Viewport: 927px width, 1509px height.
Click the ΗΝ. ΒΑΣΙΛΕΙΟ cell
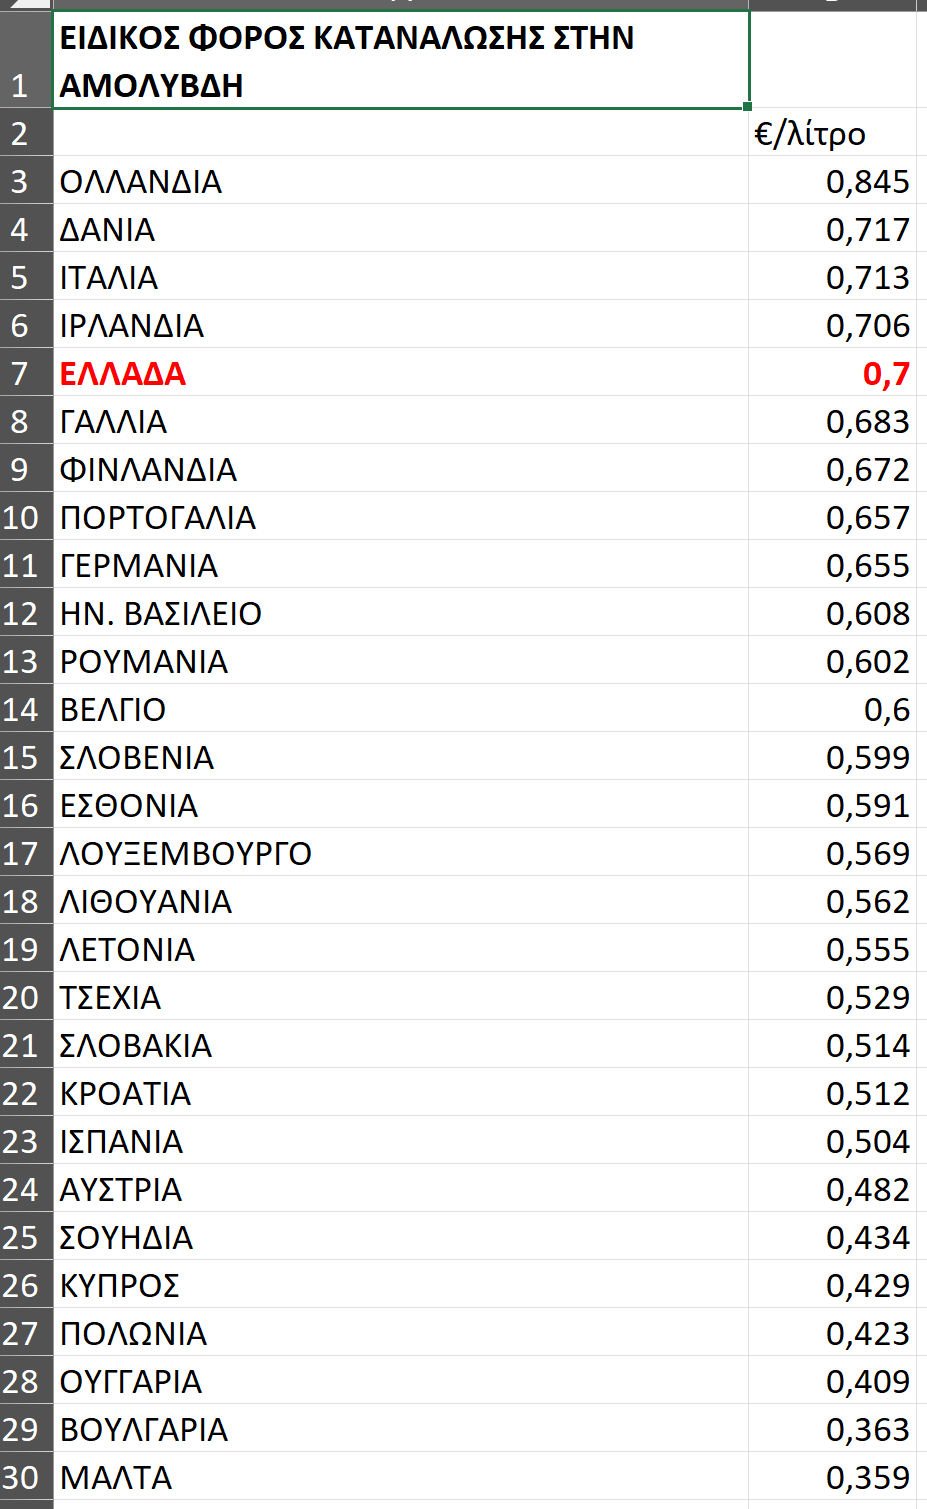pyautogui.click(x=161, y=614)
